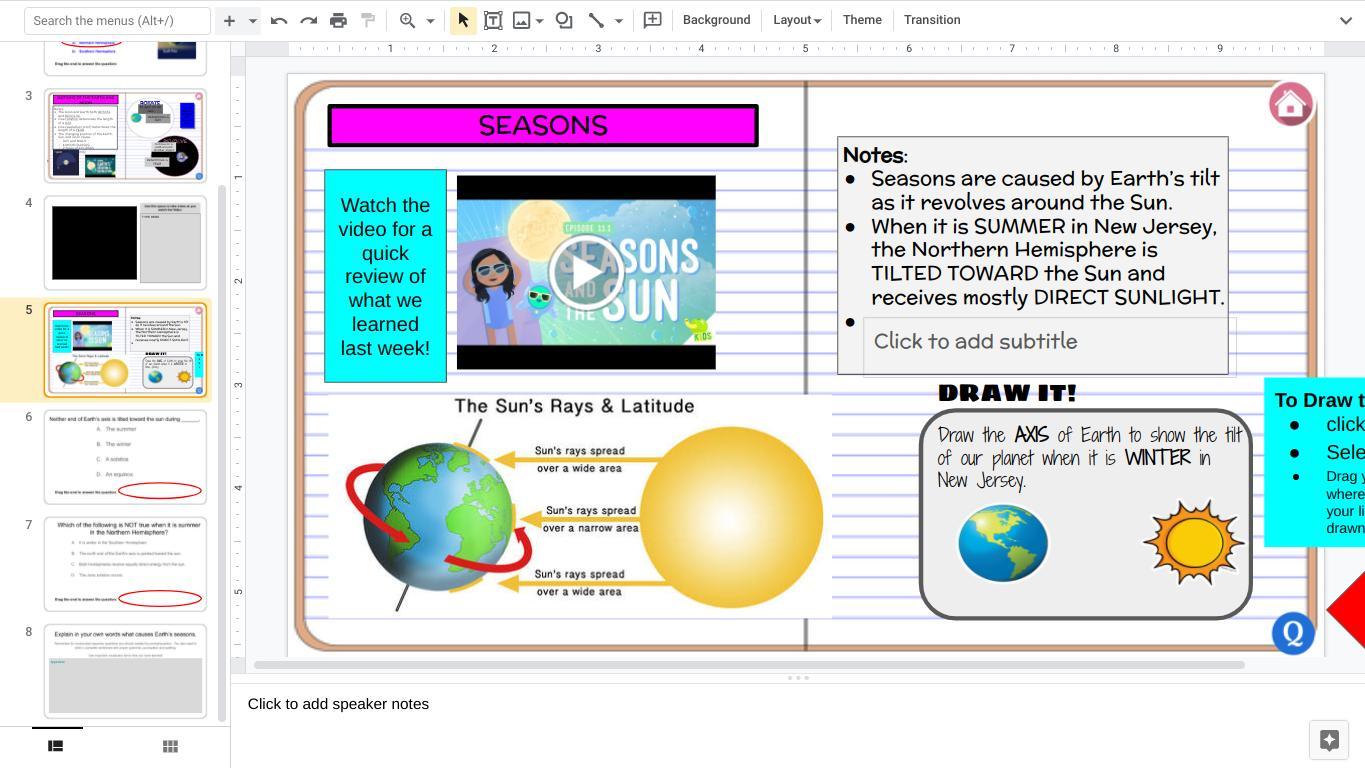The width and height of the screenshot is (1365, 768).
Task: Select the Text box tool
Action: 493,20
